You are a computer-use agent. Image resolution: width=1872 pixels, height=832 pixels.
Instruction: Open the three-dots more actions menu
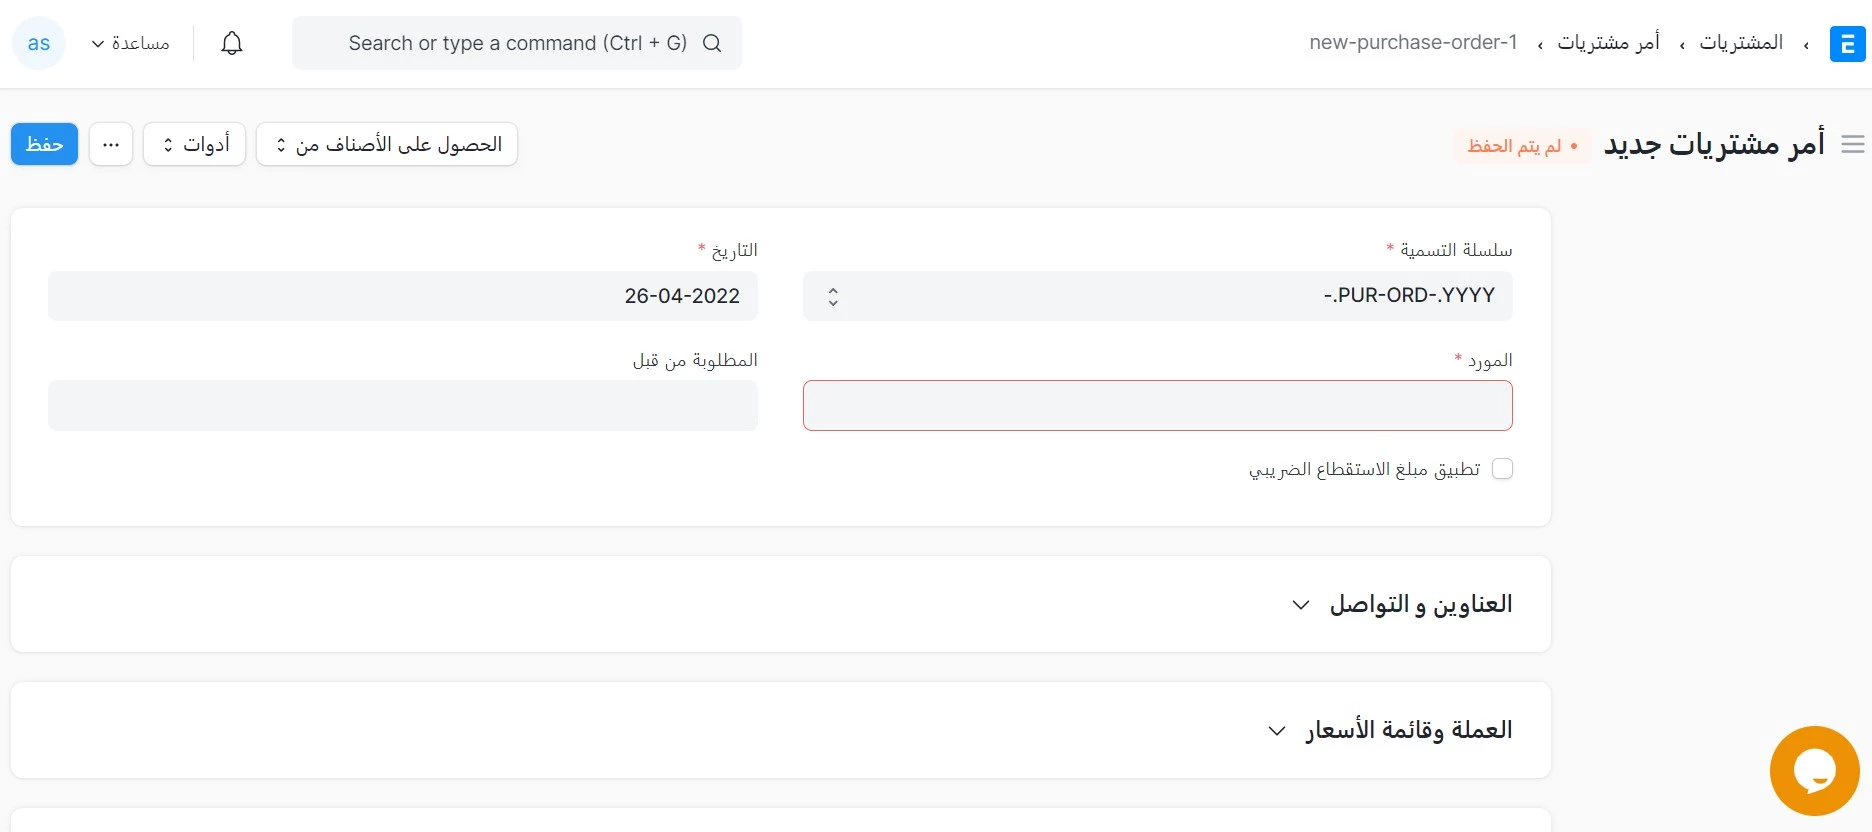[111, 144]
